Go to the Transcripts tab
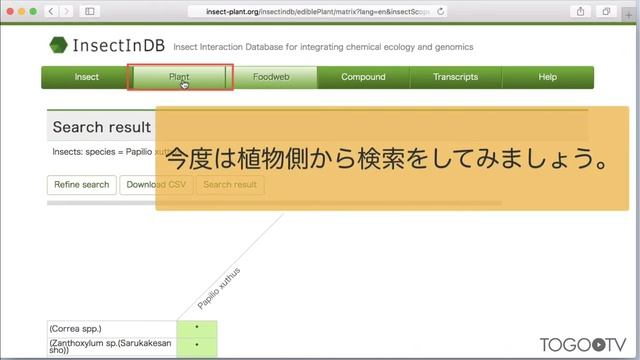Image resolution: width=640 pixels, height=360 pixels. click(x=456, y=77)
